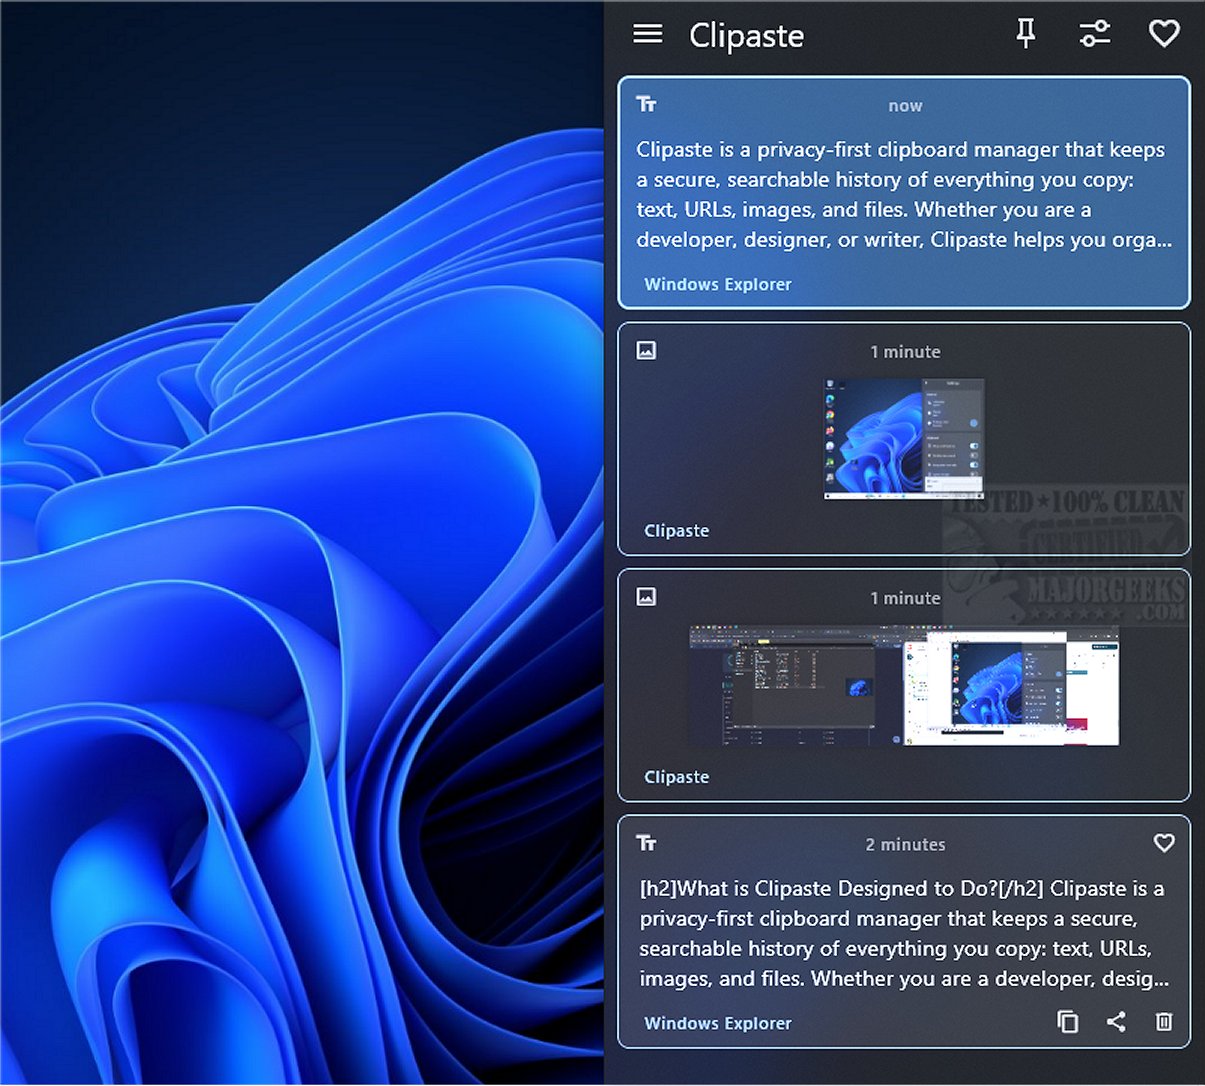This screenshot has height=1086, width=1205.
Task: Click the 'Clipaste' app title in header
Action: pos(747,35)
